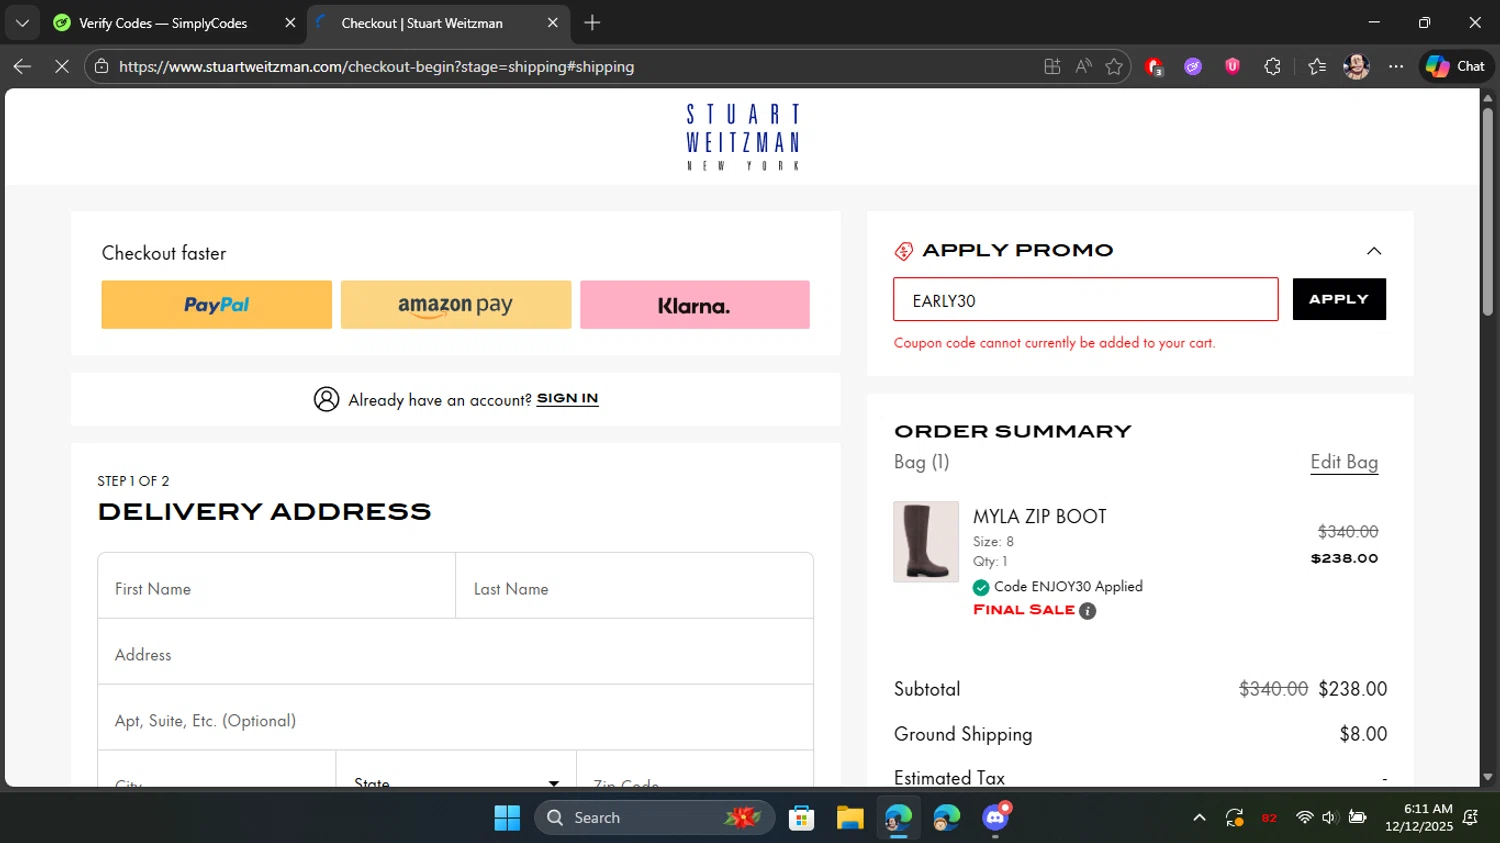Open the Myla Zip Boot thumbnail
This screenshot has height=843, width=1500.
926,541
